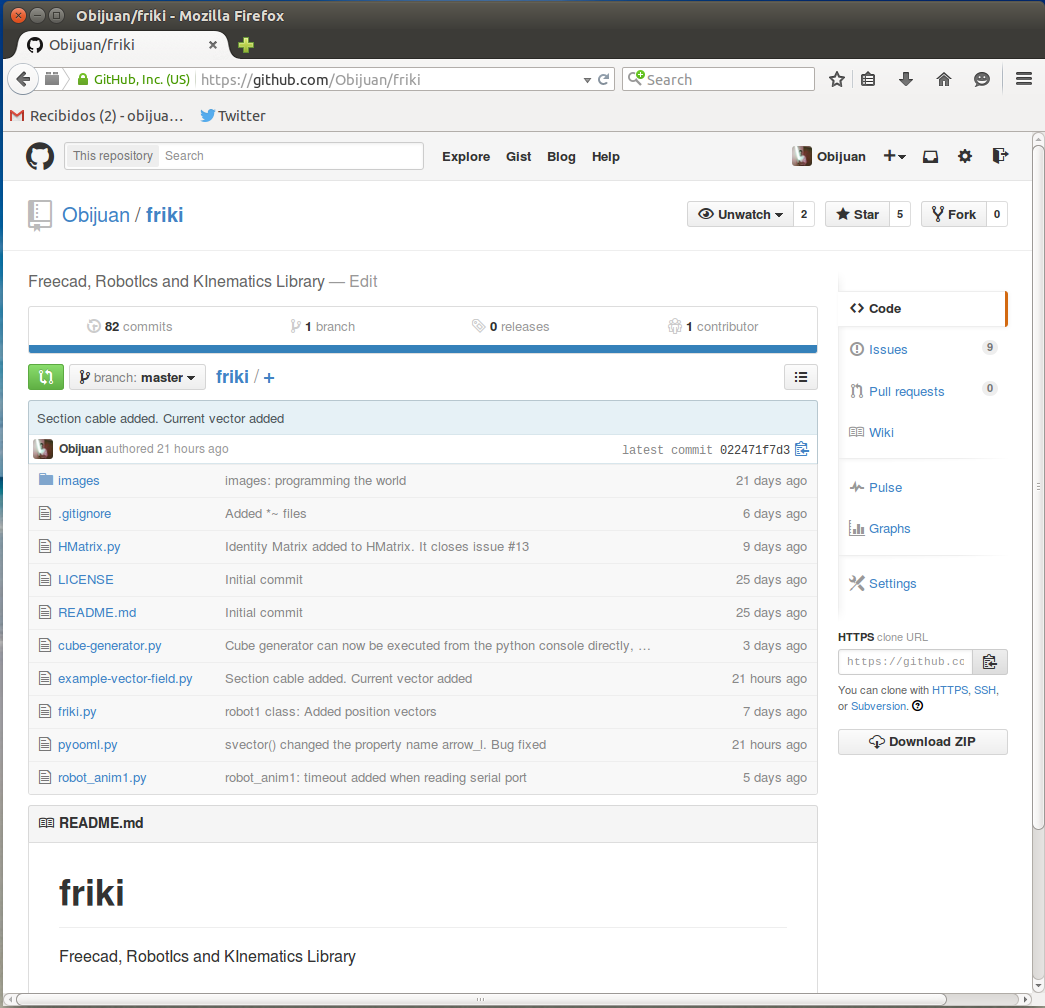1045x1008 pixels.
Task: Open the Issues sidebar tab
Action: [x=888, y=349]
